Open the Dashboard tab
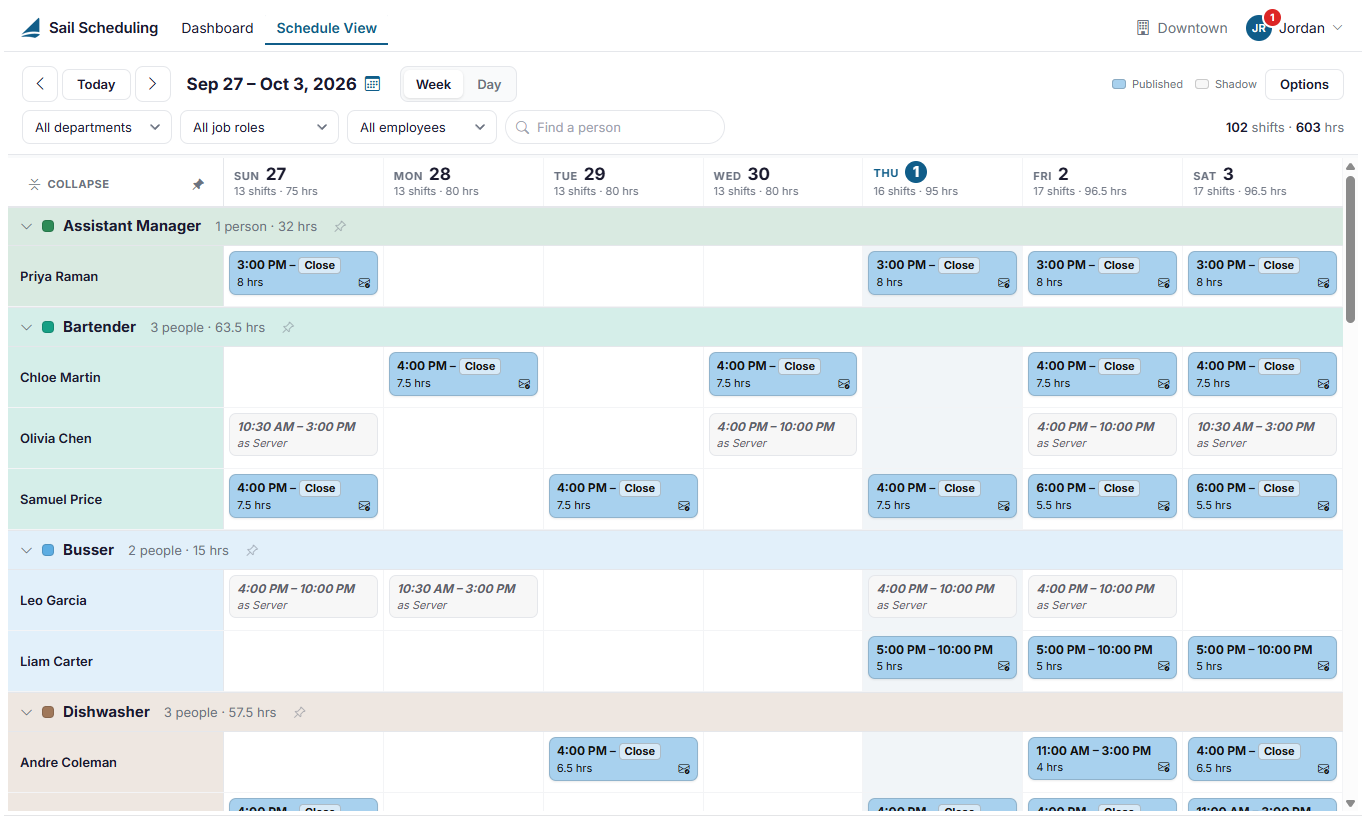Image resolution: width=1366 pixels, height=820 pixels. pos(217,28)
